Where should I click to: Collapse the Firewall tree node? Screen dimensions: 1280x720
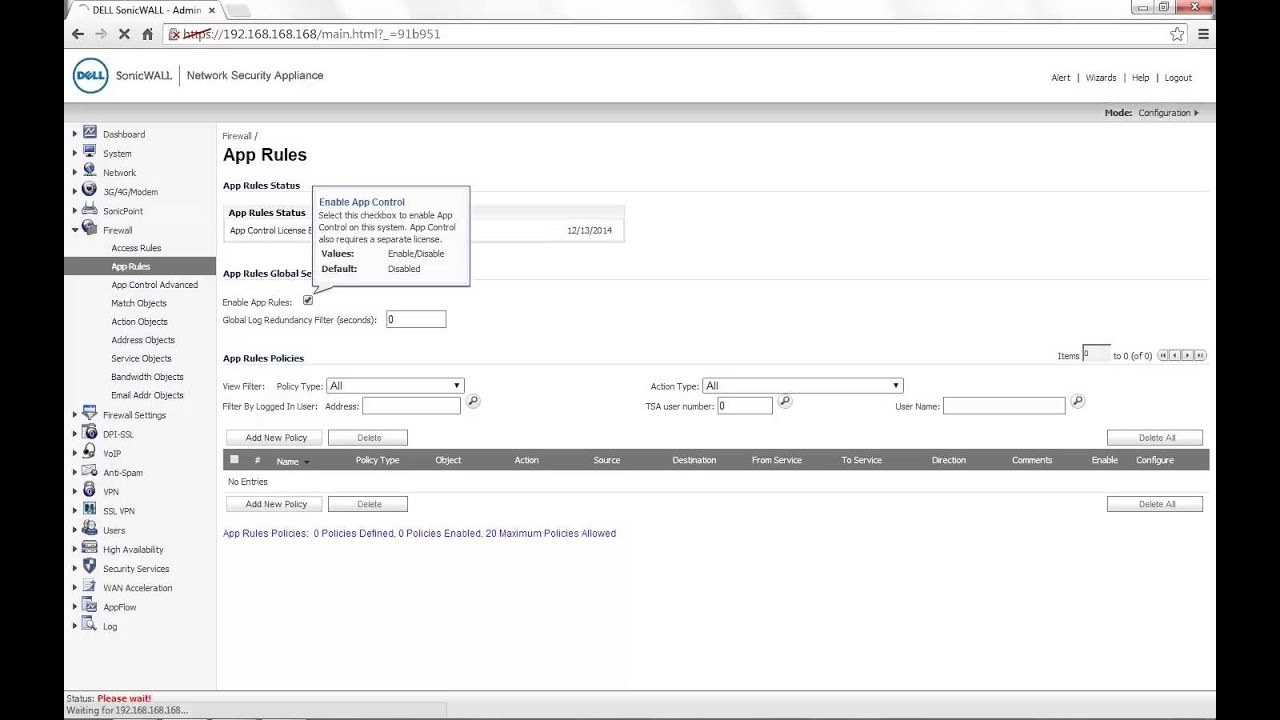74,230
